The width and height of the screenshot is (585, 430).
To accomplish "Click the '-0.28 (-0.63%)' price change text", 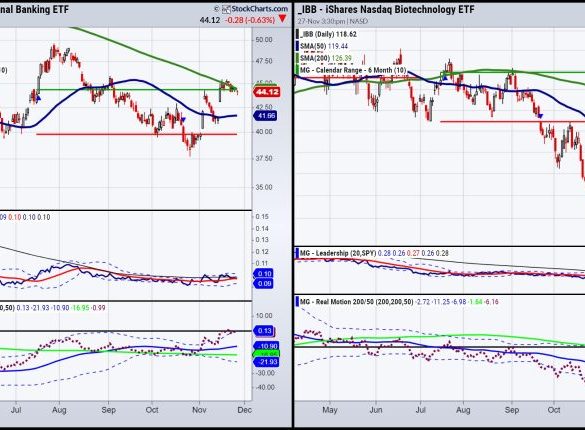I will (x=250, y=20).
